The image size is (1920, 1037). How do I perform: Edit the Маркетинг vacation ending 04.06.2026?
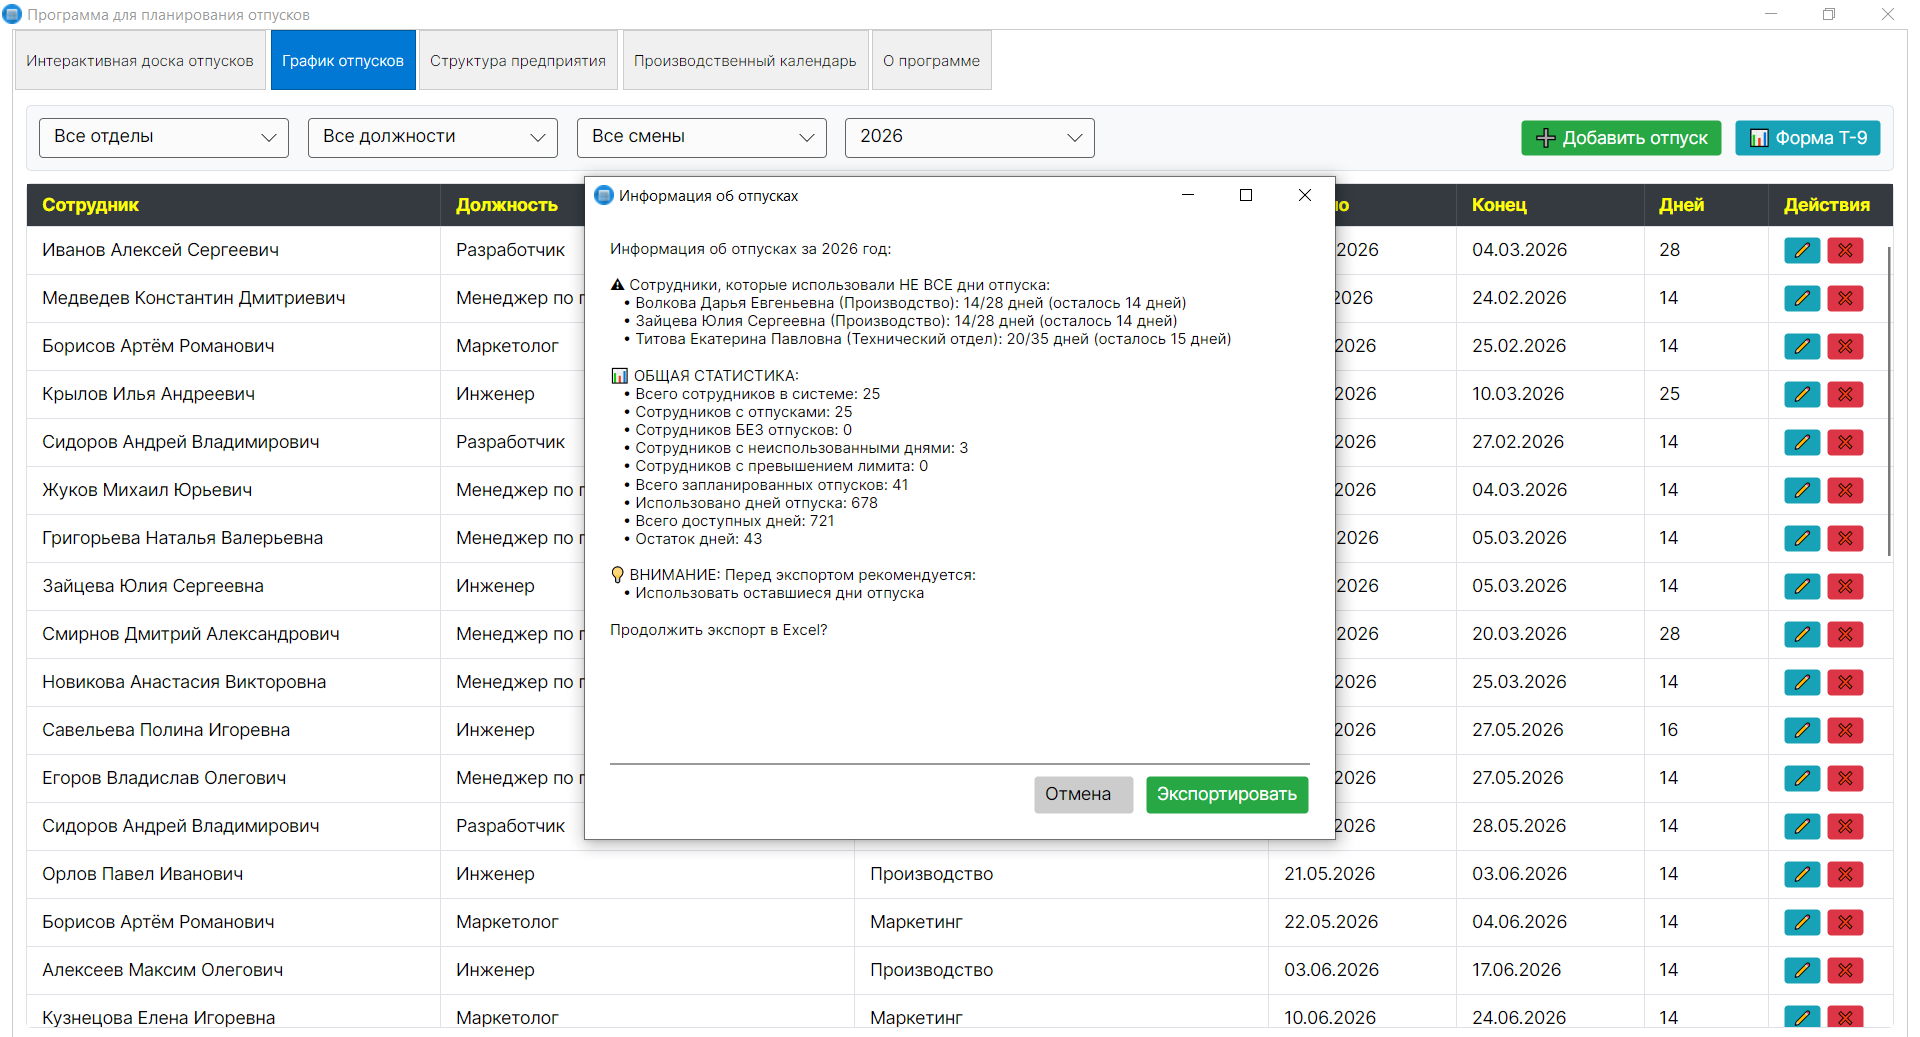pyautogui.click(x=1801, y=922)
